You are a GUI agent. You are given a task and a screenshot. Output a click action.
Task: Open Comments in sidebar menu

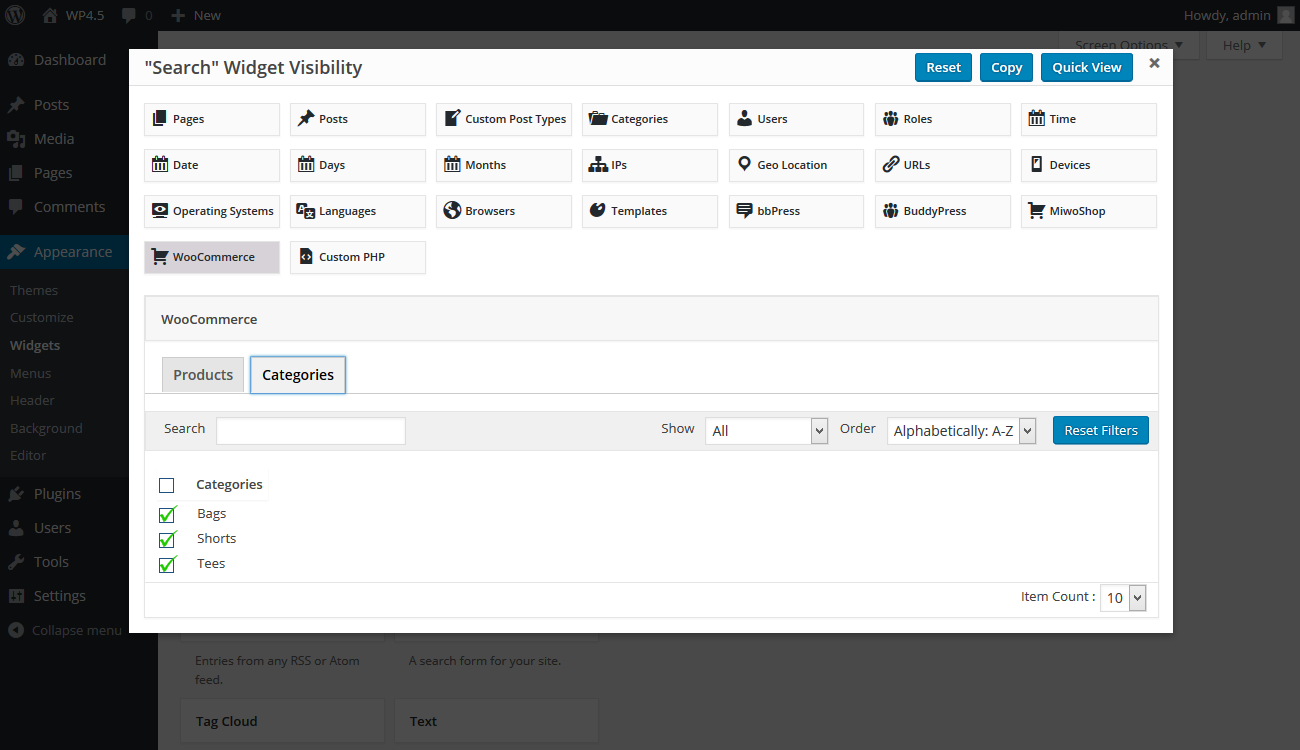point(64,207)
